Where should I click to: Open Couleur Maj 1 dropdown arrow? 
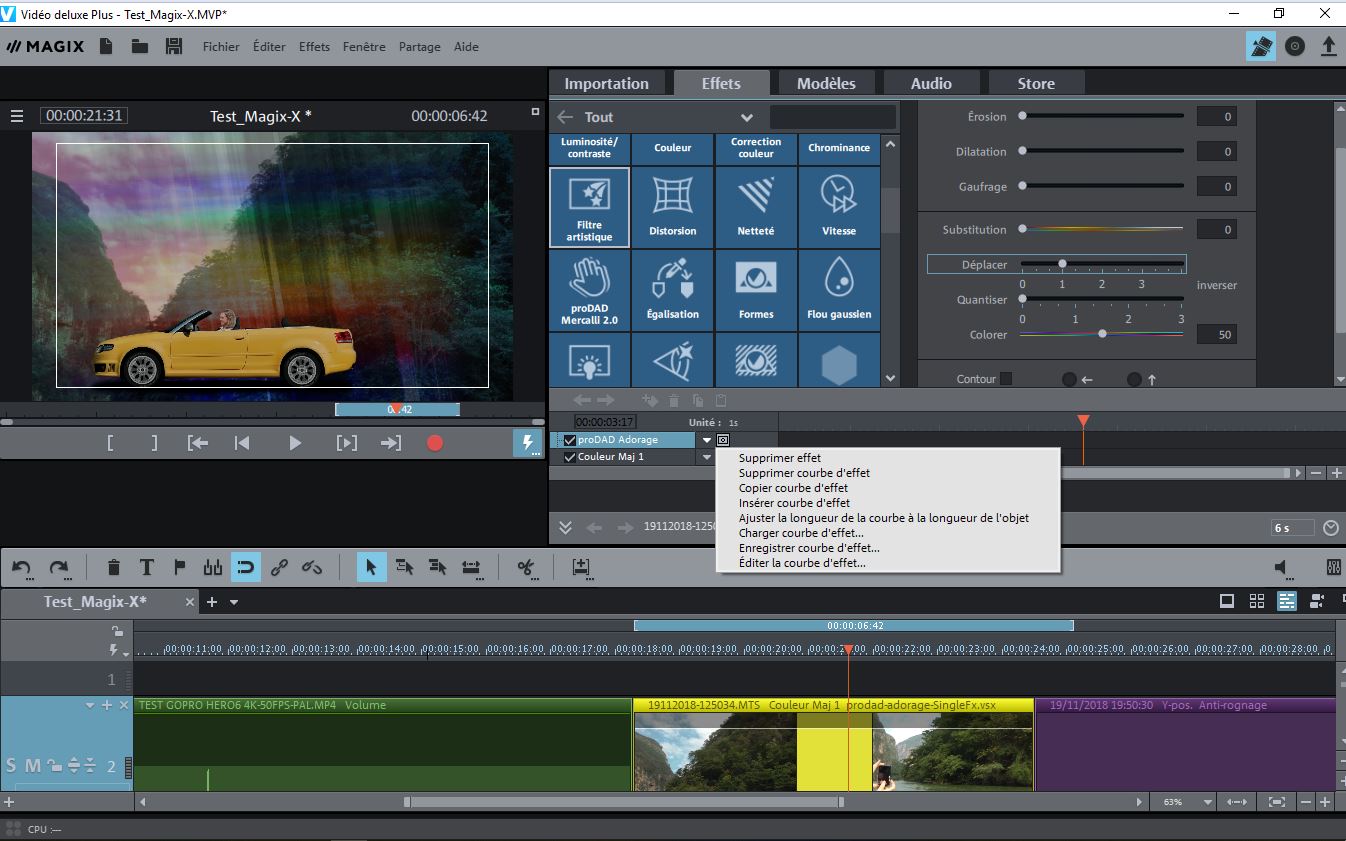707,457
